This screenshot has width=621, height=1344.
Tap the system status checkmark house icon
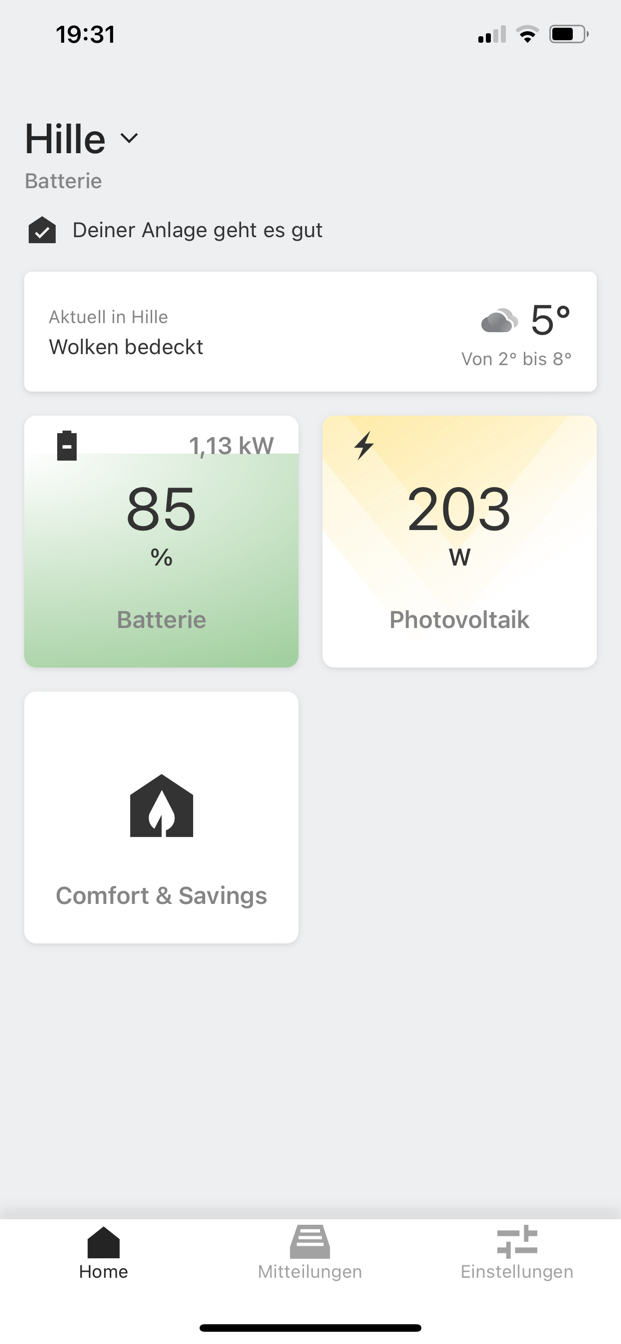tap(42, 230)
